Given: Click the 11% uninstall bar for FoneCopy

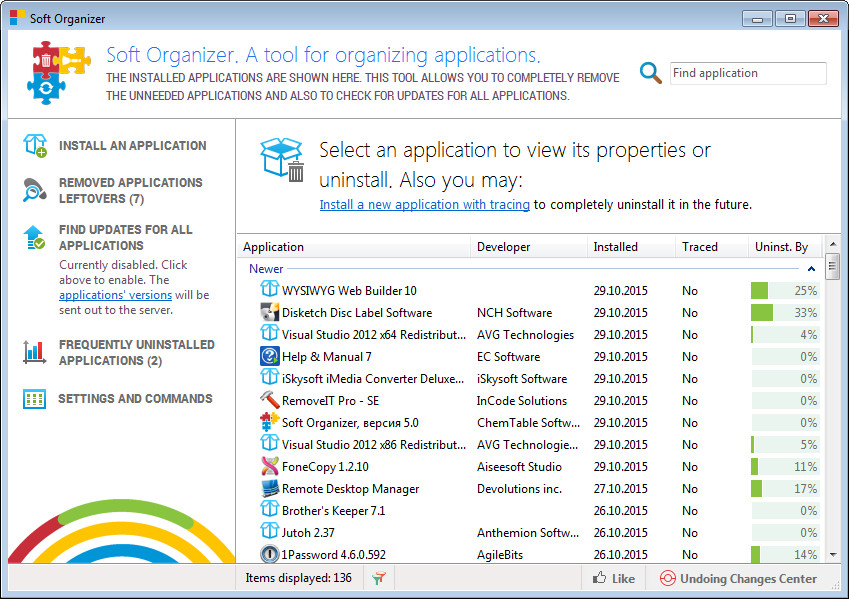Looking at the screenshot, I should pyautogui.click(x=785, y=467).
